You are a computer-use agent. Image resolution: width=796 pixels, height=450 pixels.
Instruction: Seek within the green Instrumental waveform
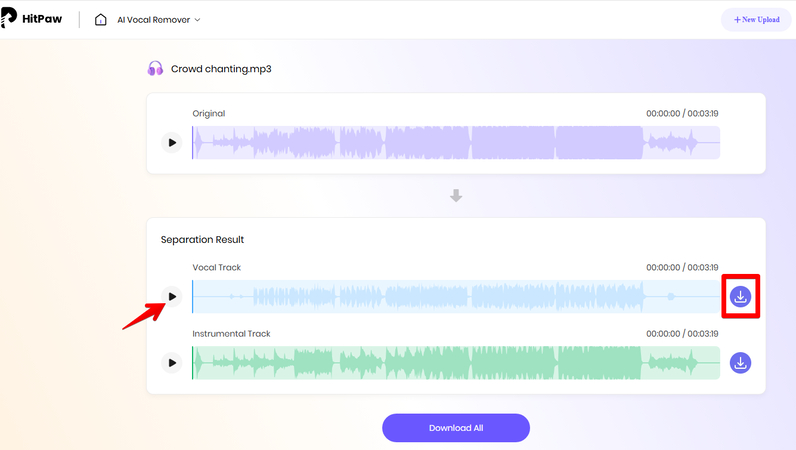coord(455,363)
